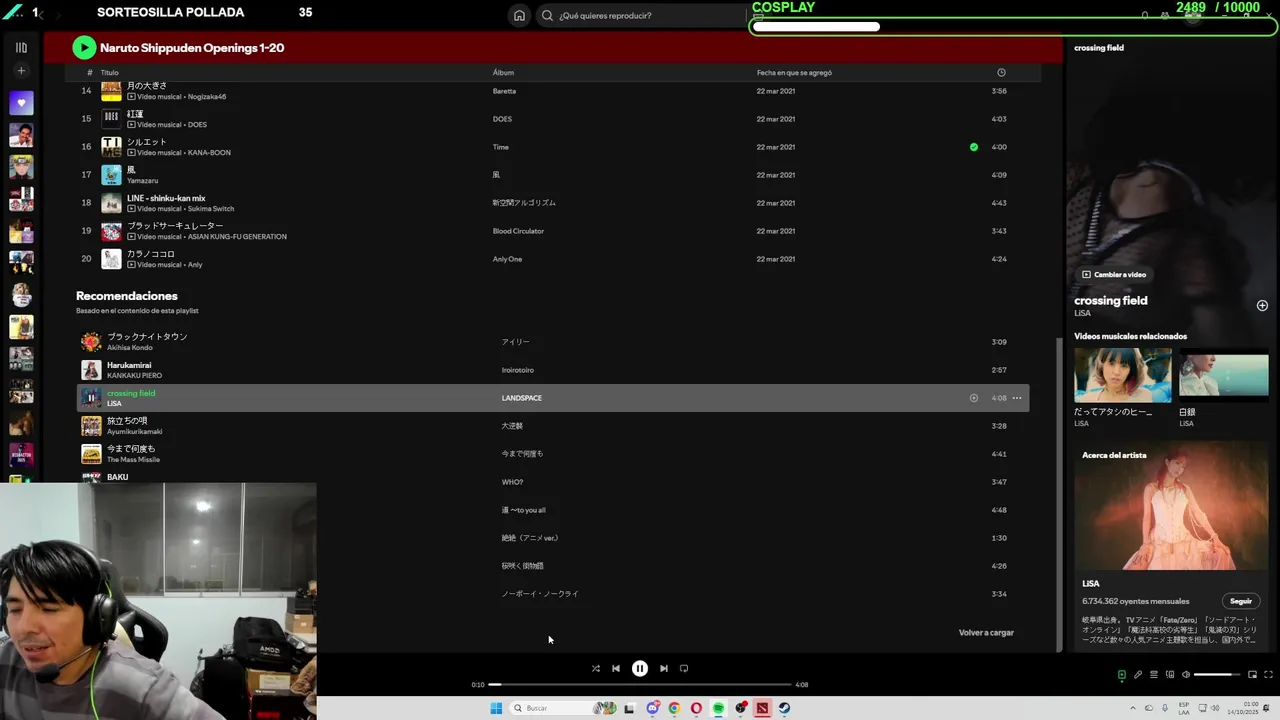Open lyrics microphone icon

point(1137,675)
